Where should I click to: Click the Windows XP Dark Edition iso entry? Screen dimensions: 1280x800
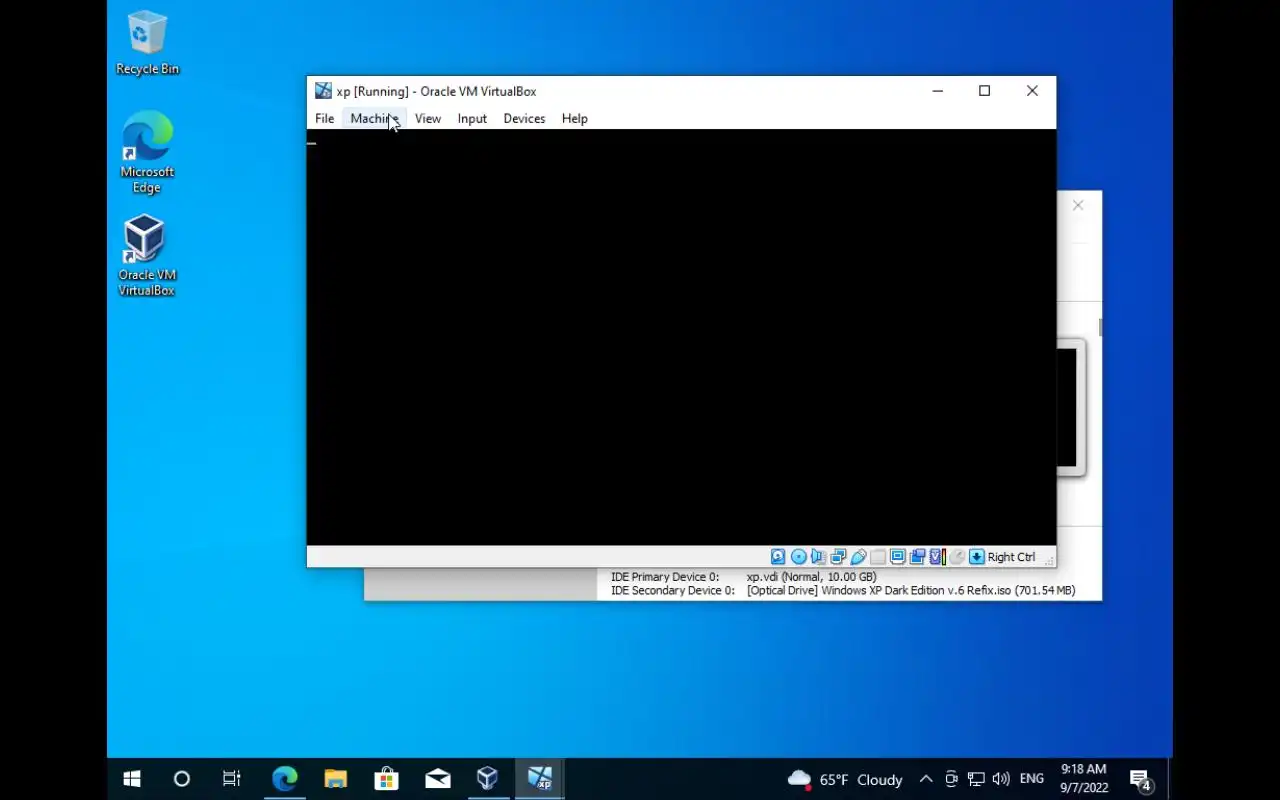point(911,591)
